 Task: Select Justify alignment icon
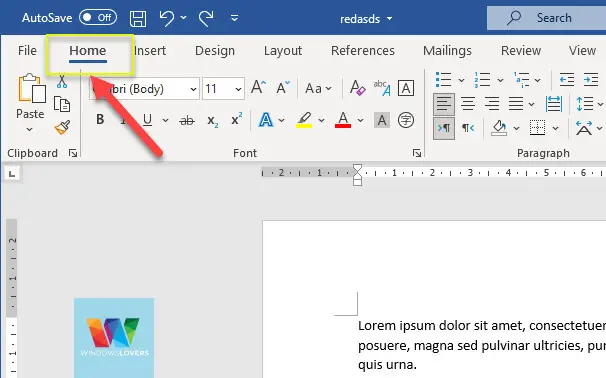pyautogui.click(x=516, y=104)
